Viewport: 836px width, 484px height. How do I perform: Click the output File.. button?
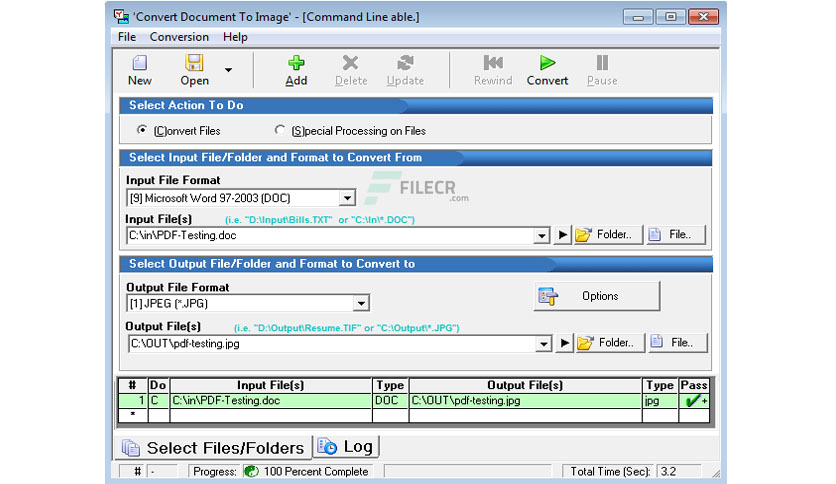click(x=678, y=343)
